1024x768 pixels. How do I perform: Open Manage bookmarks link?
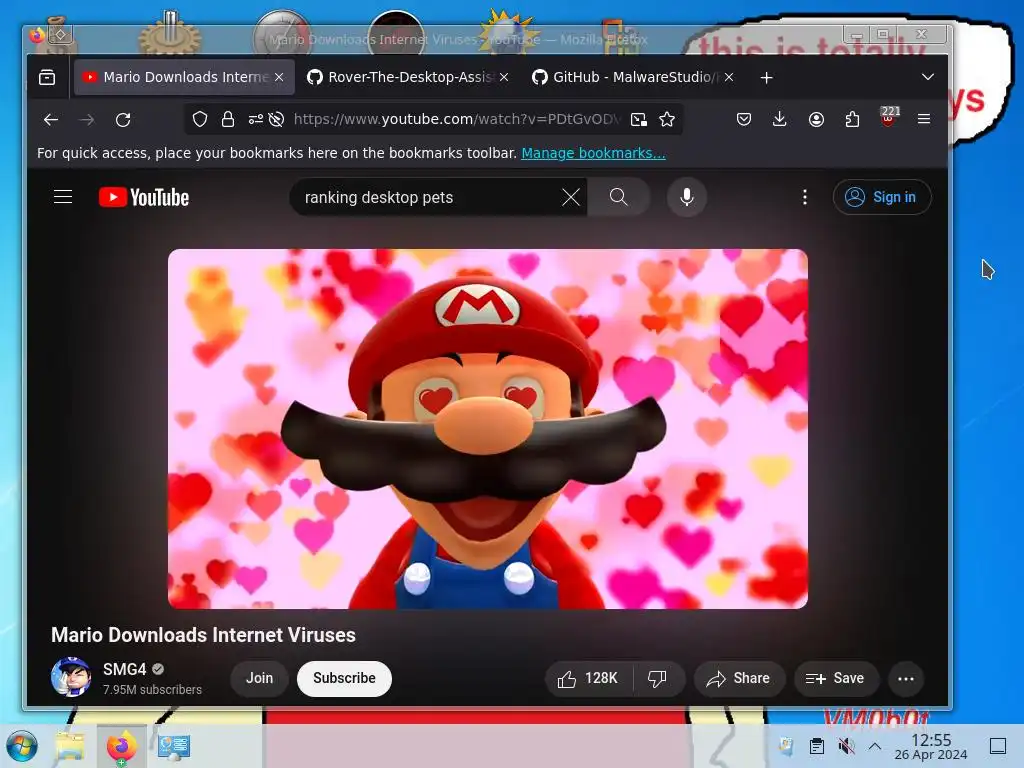point(593,153)
